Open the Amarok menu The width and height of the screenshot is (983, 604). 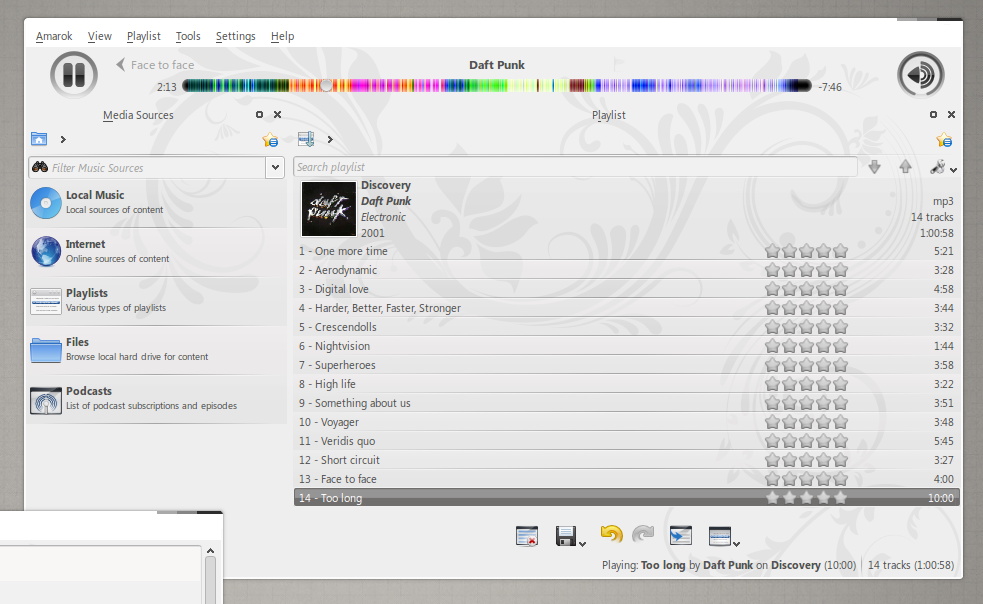pos(54,36)
